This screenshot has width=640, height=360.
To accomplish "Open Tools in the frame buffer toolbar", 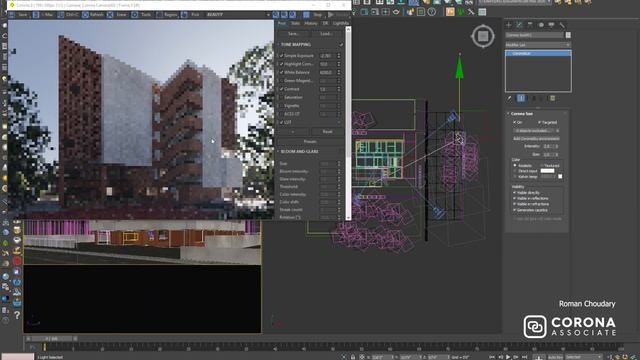I will click(x=142, y=15).
